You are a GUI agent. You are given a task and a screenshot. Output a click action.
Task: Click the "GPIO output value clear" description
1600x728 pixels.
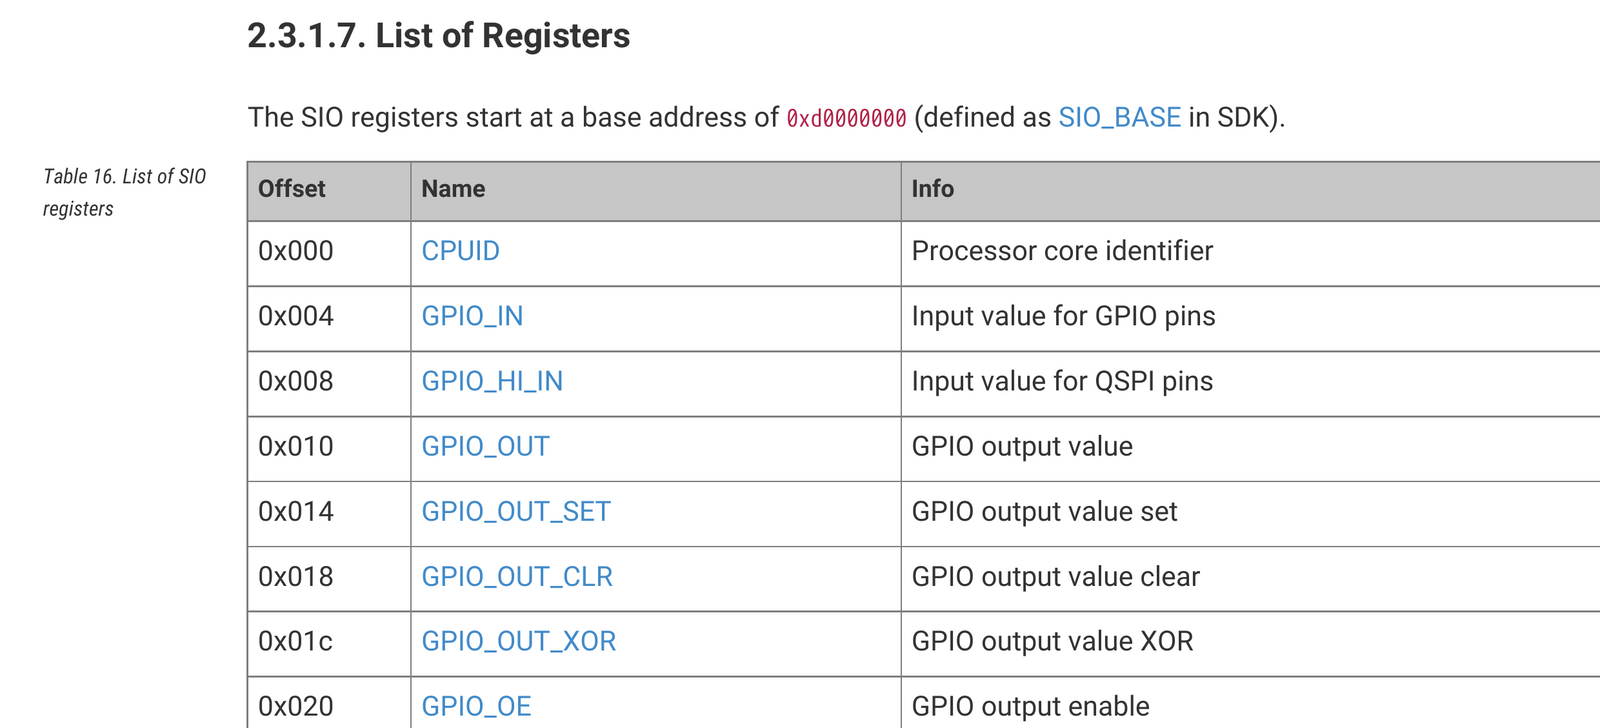tap(1055, 576)
